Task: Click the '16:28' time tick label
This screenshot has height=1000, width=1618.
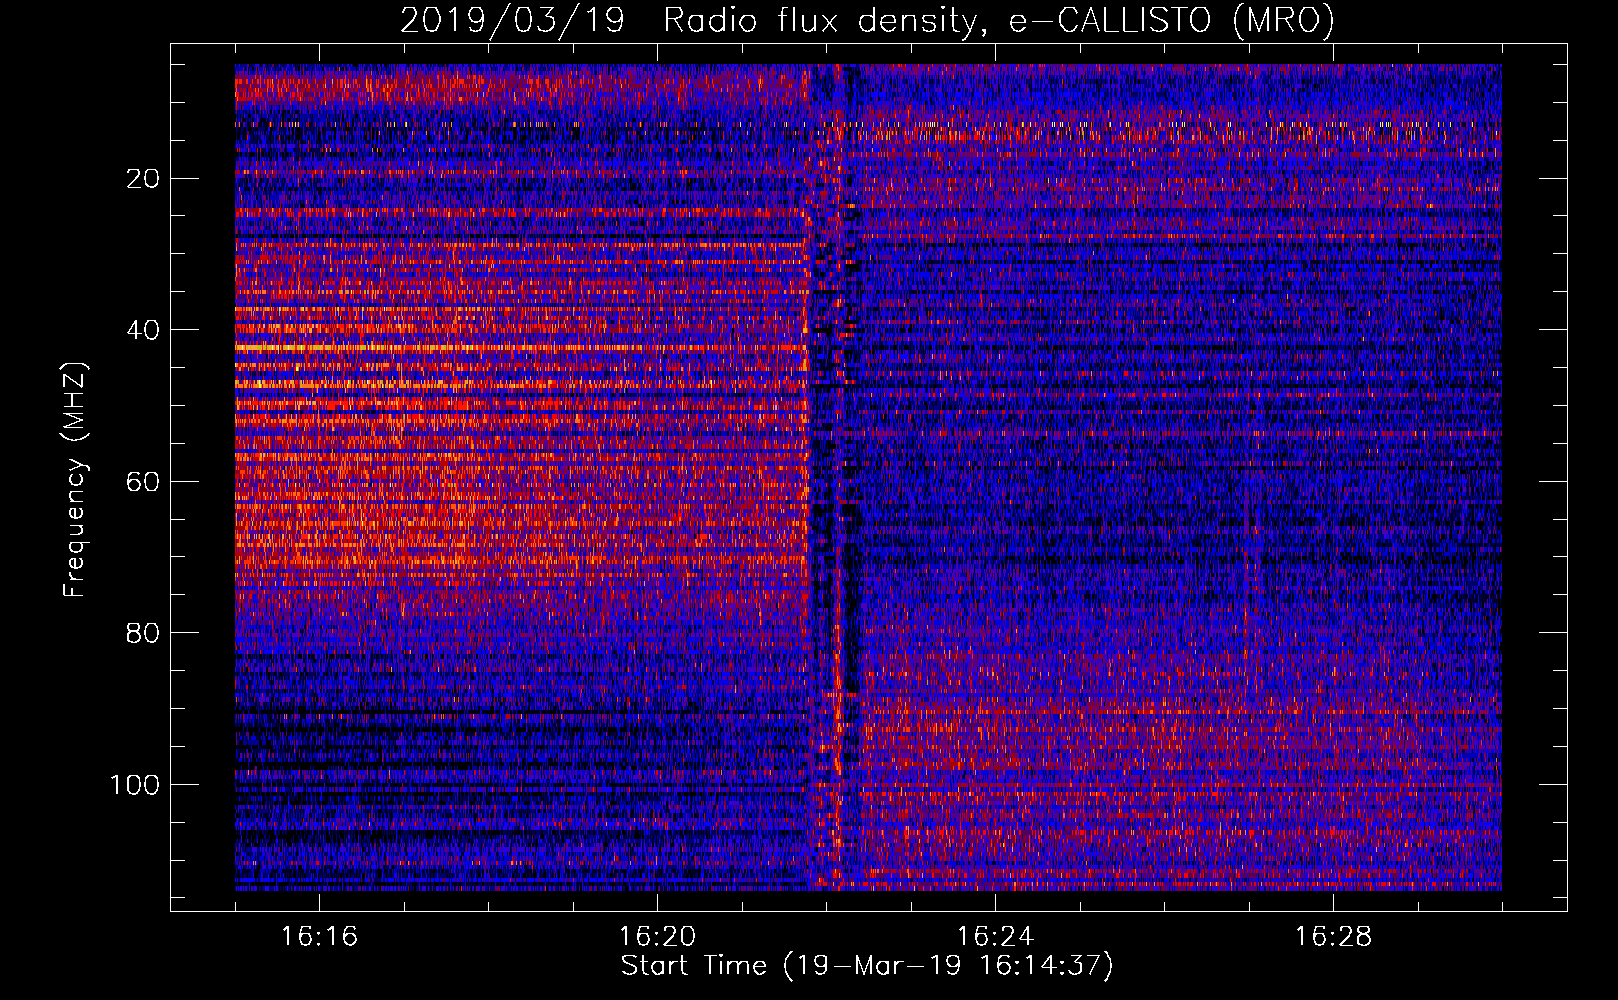Action: pyautogui.click(x=1333, y=937)
